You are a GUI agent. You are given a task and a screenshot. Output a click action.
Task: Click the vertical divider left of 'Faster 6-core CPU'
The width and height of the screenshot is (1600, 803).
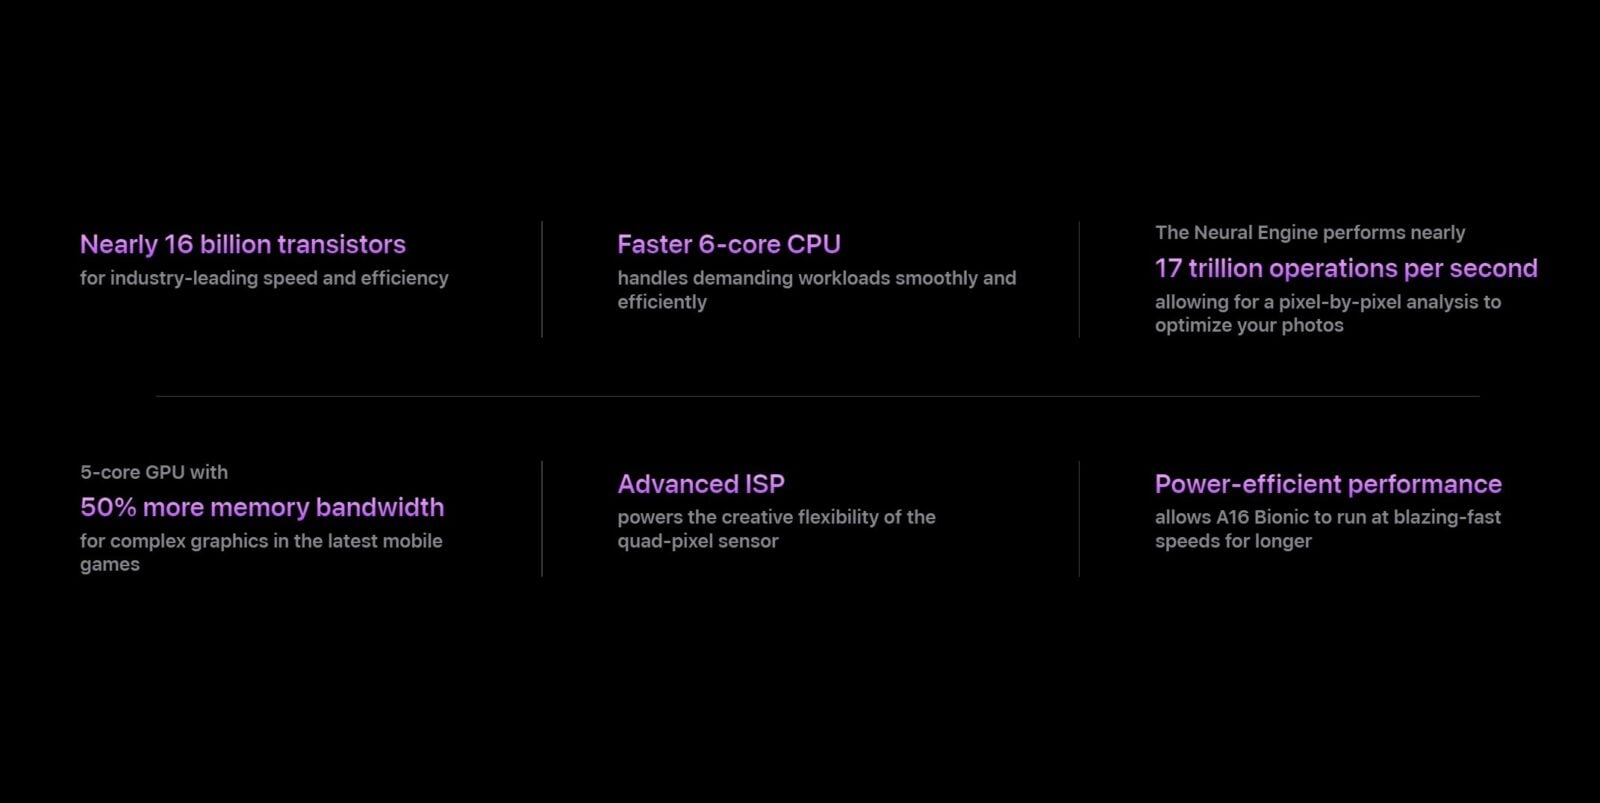tap(542, 279)
